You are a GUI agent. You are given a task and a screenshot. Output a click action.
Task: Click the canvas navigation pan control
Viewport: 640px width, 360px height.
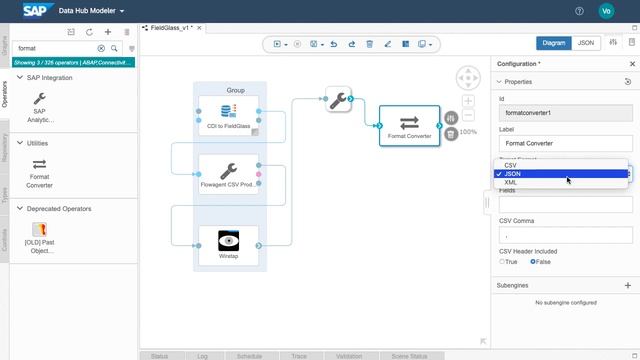(468, 78)
